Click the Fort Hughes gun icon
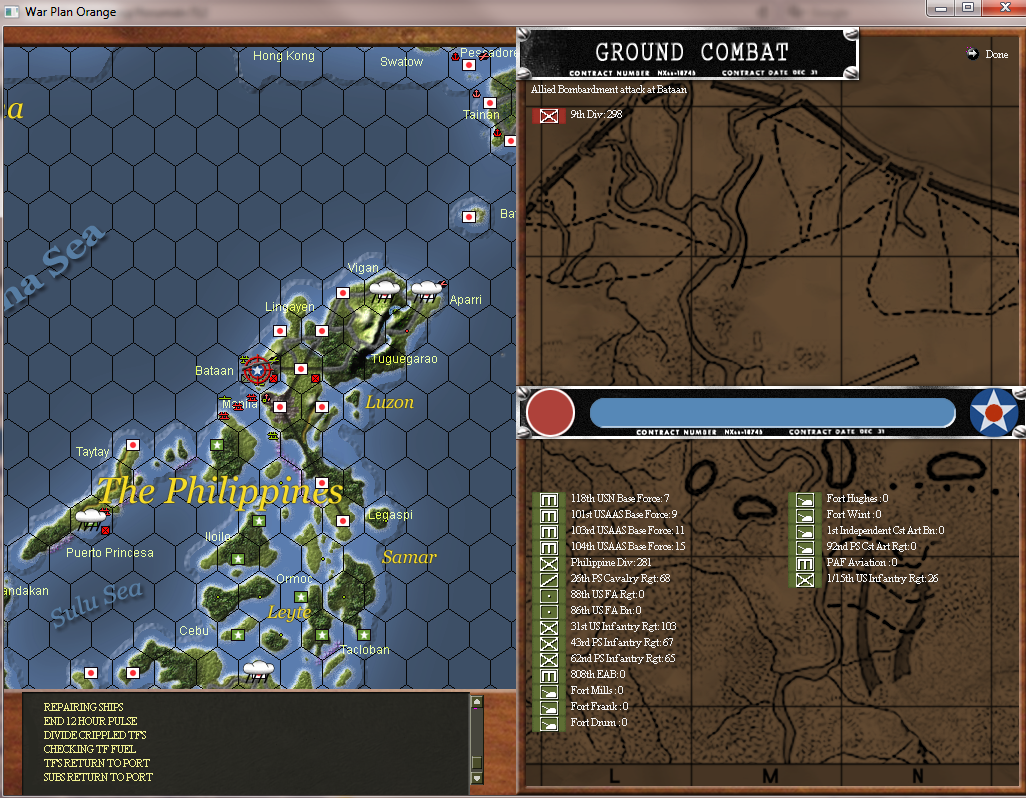1026x798 pixels. [804, 500]
